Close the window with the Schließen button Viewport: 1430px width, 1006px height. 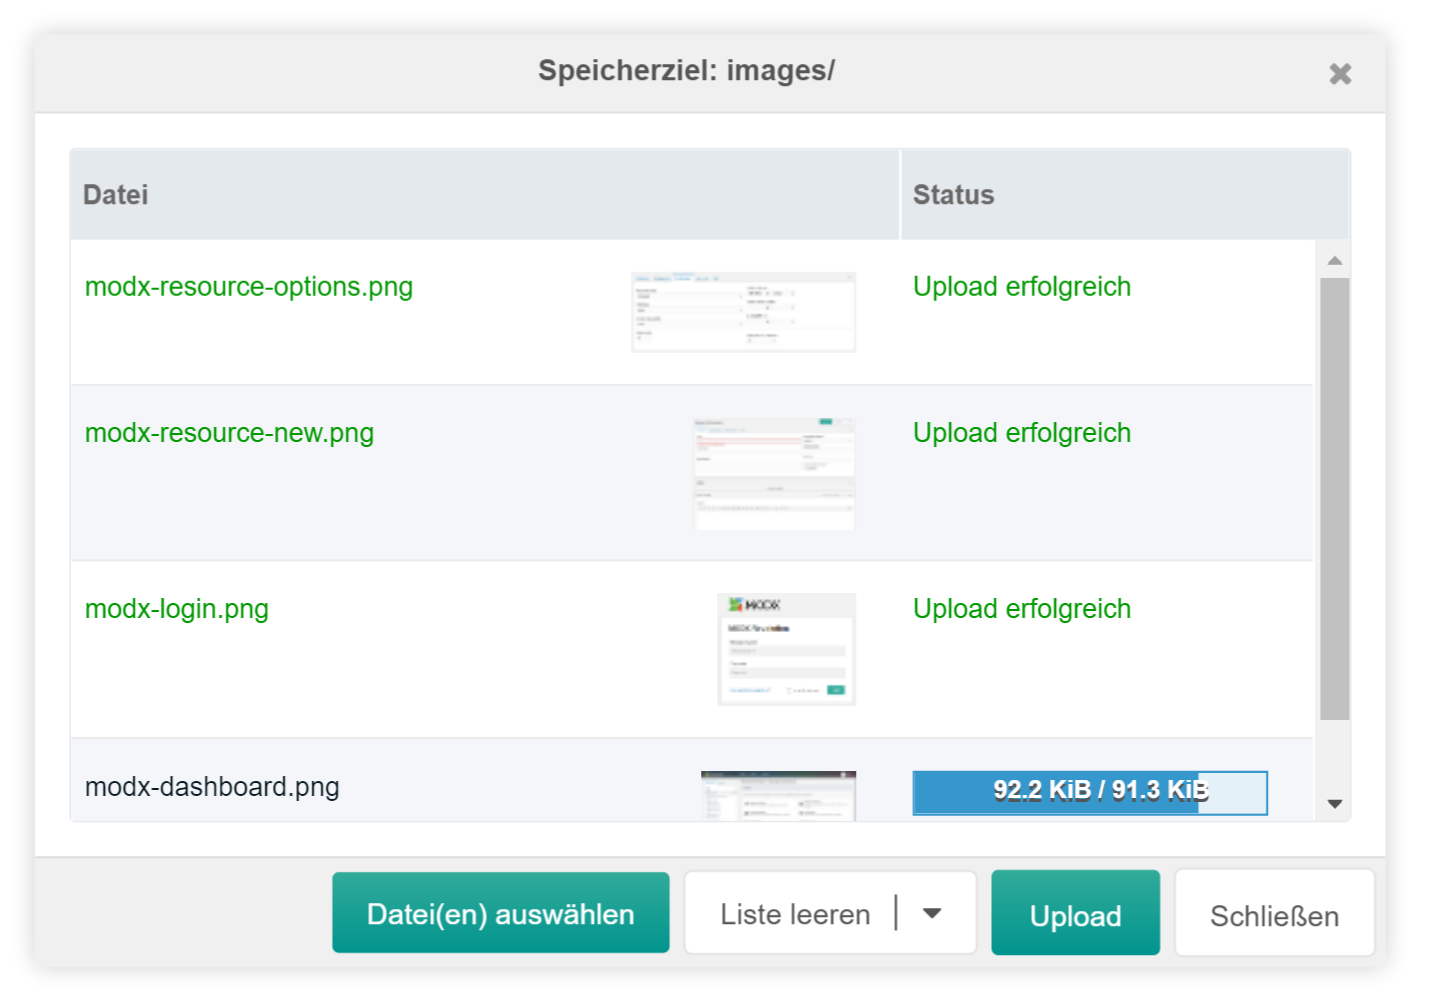1274,914
